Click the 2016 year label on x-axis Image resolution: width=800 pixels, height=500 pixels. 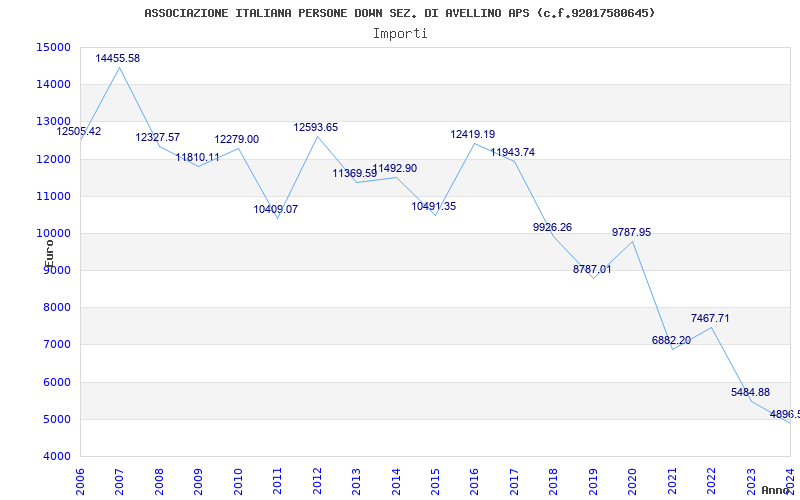pos(474,482)
